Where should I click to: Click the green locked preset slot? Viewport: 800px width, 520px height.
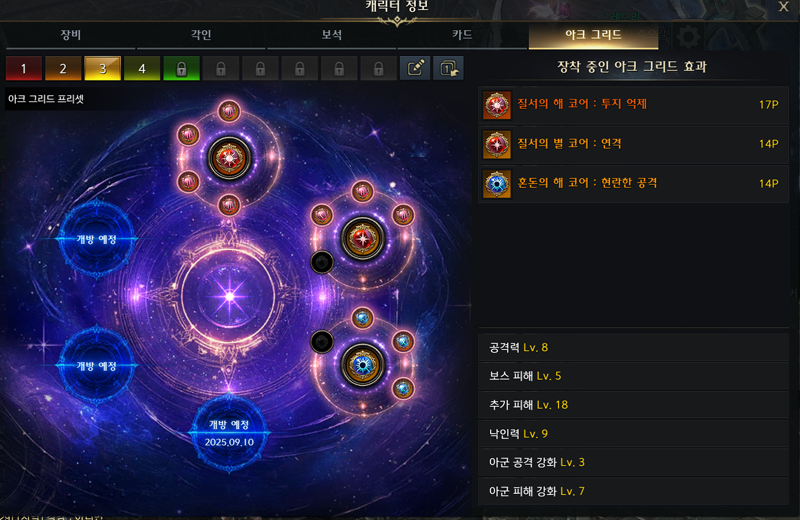[x=181, y=68]
